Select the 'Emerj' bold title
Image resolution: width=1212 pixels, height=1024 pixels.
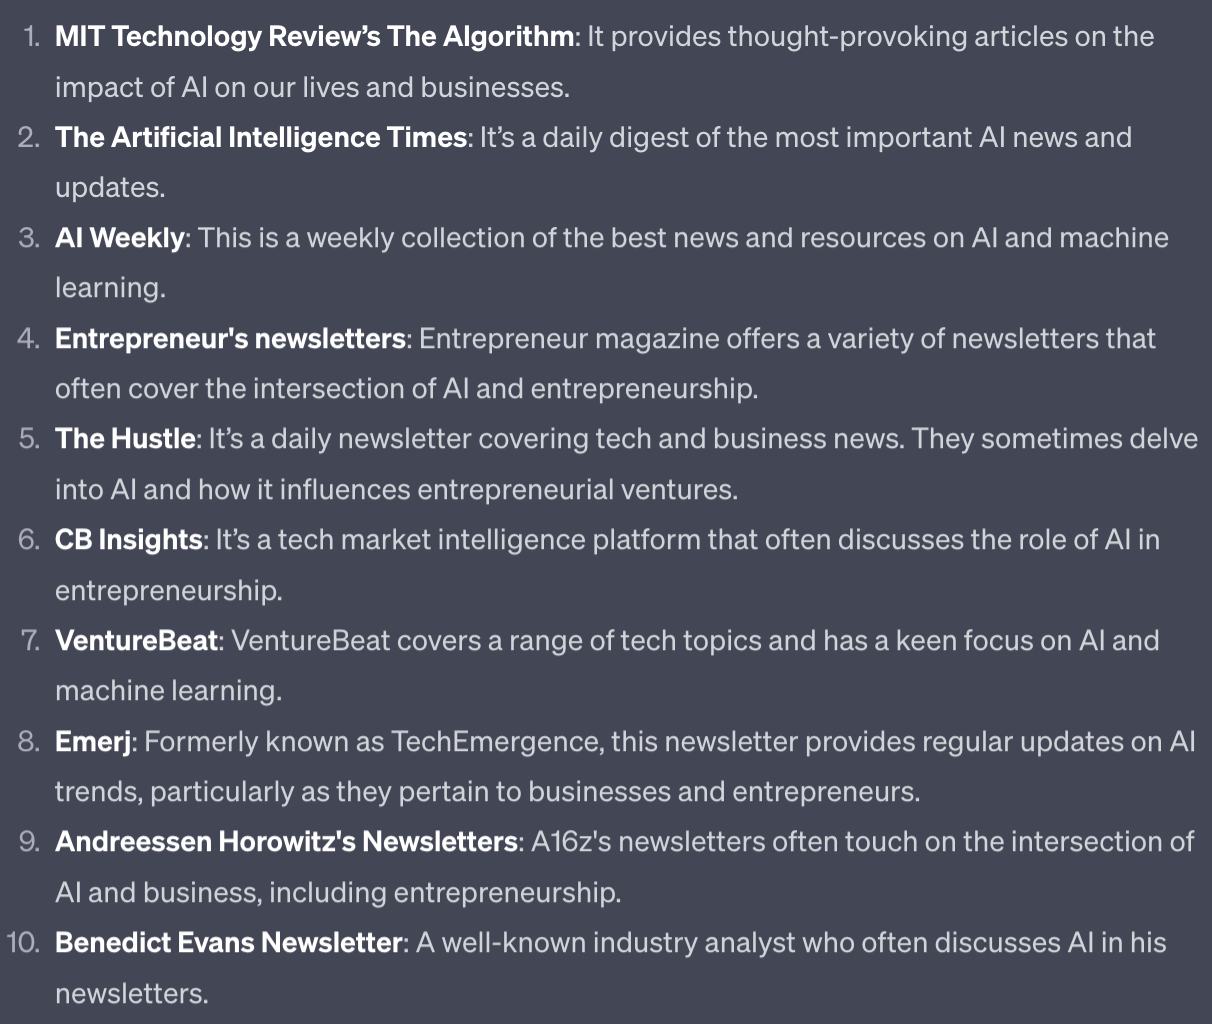[94, 741]
